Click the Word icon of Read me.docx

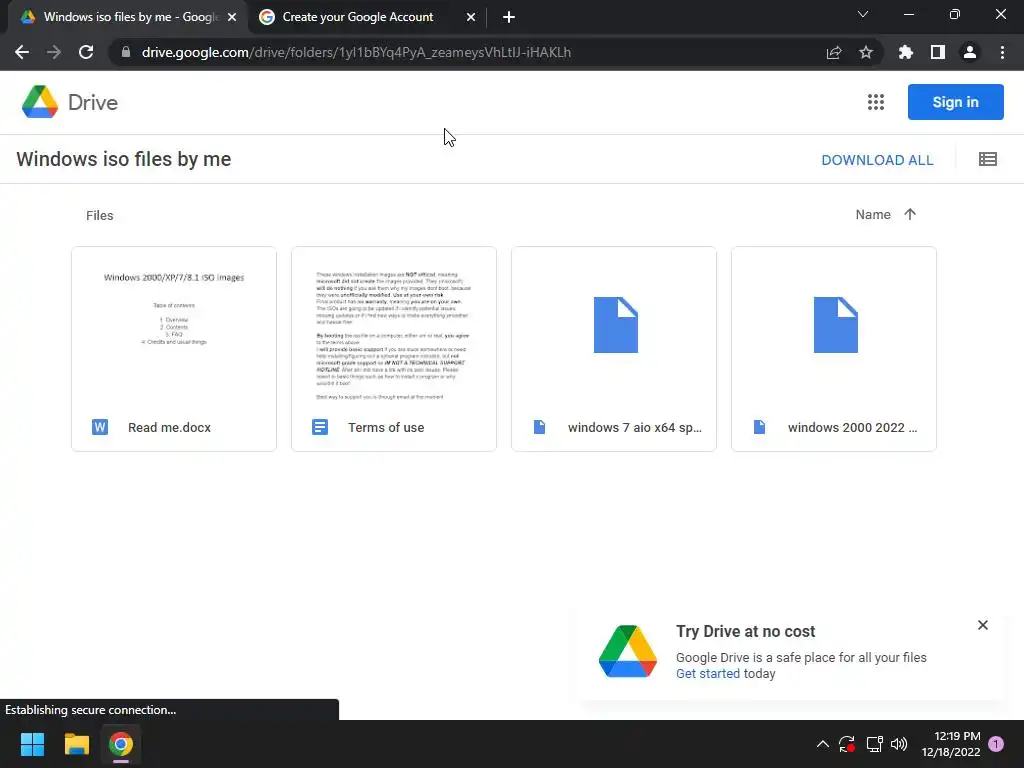100,427
